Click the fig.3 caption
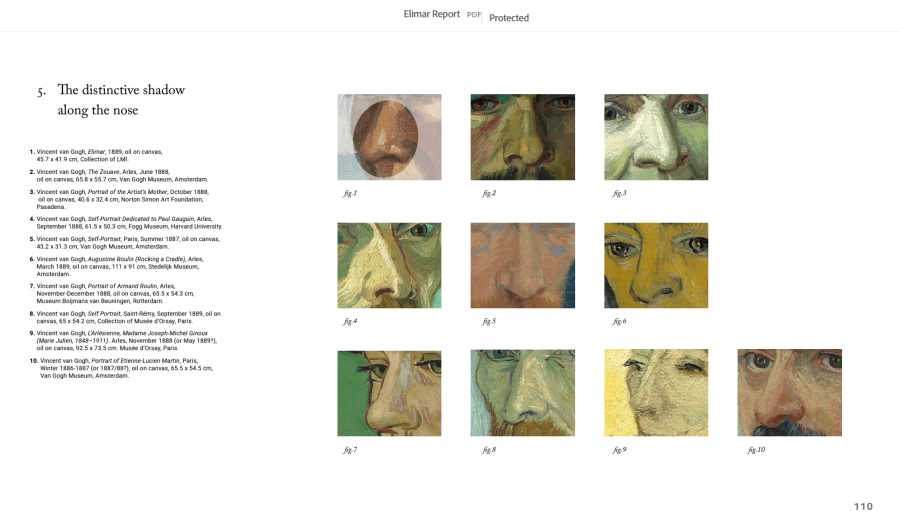This screenshot has height=527, width=900. (x=619, y=193)
